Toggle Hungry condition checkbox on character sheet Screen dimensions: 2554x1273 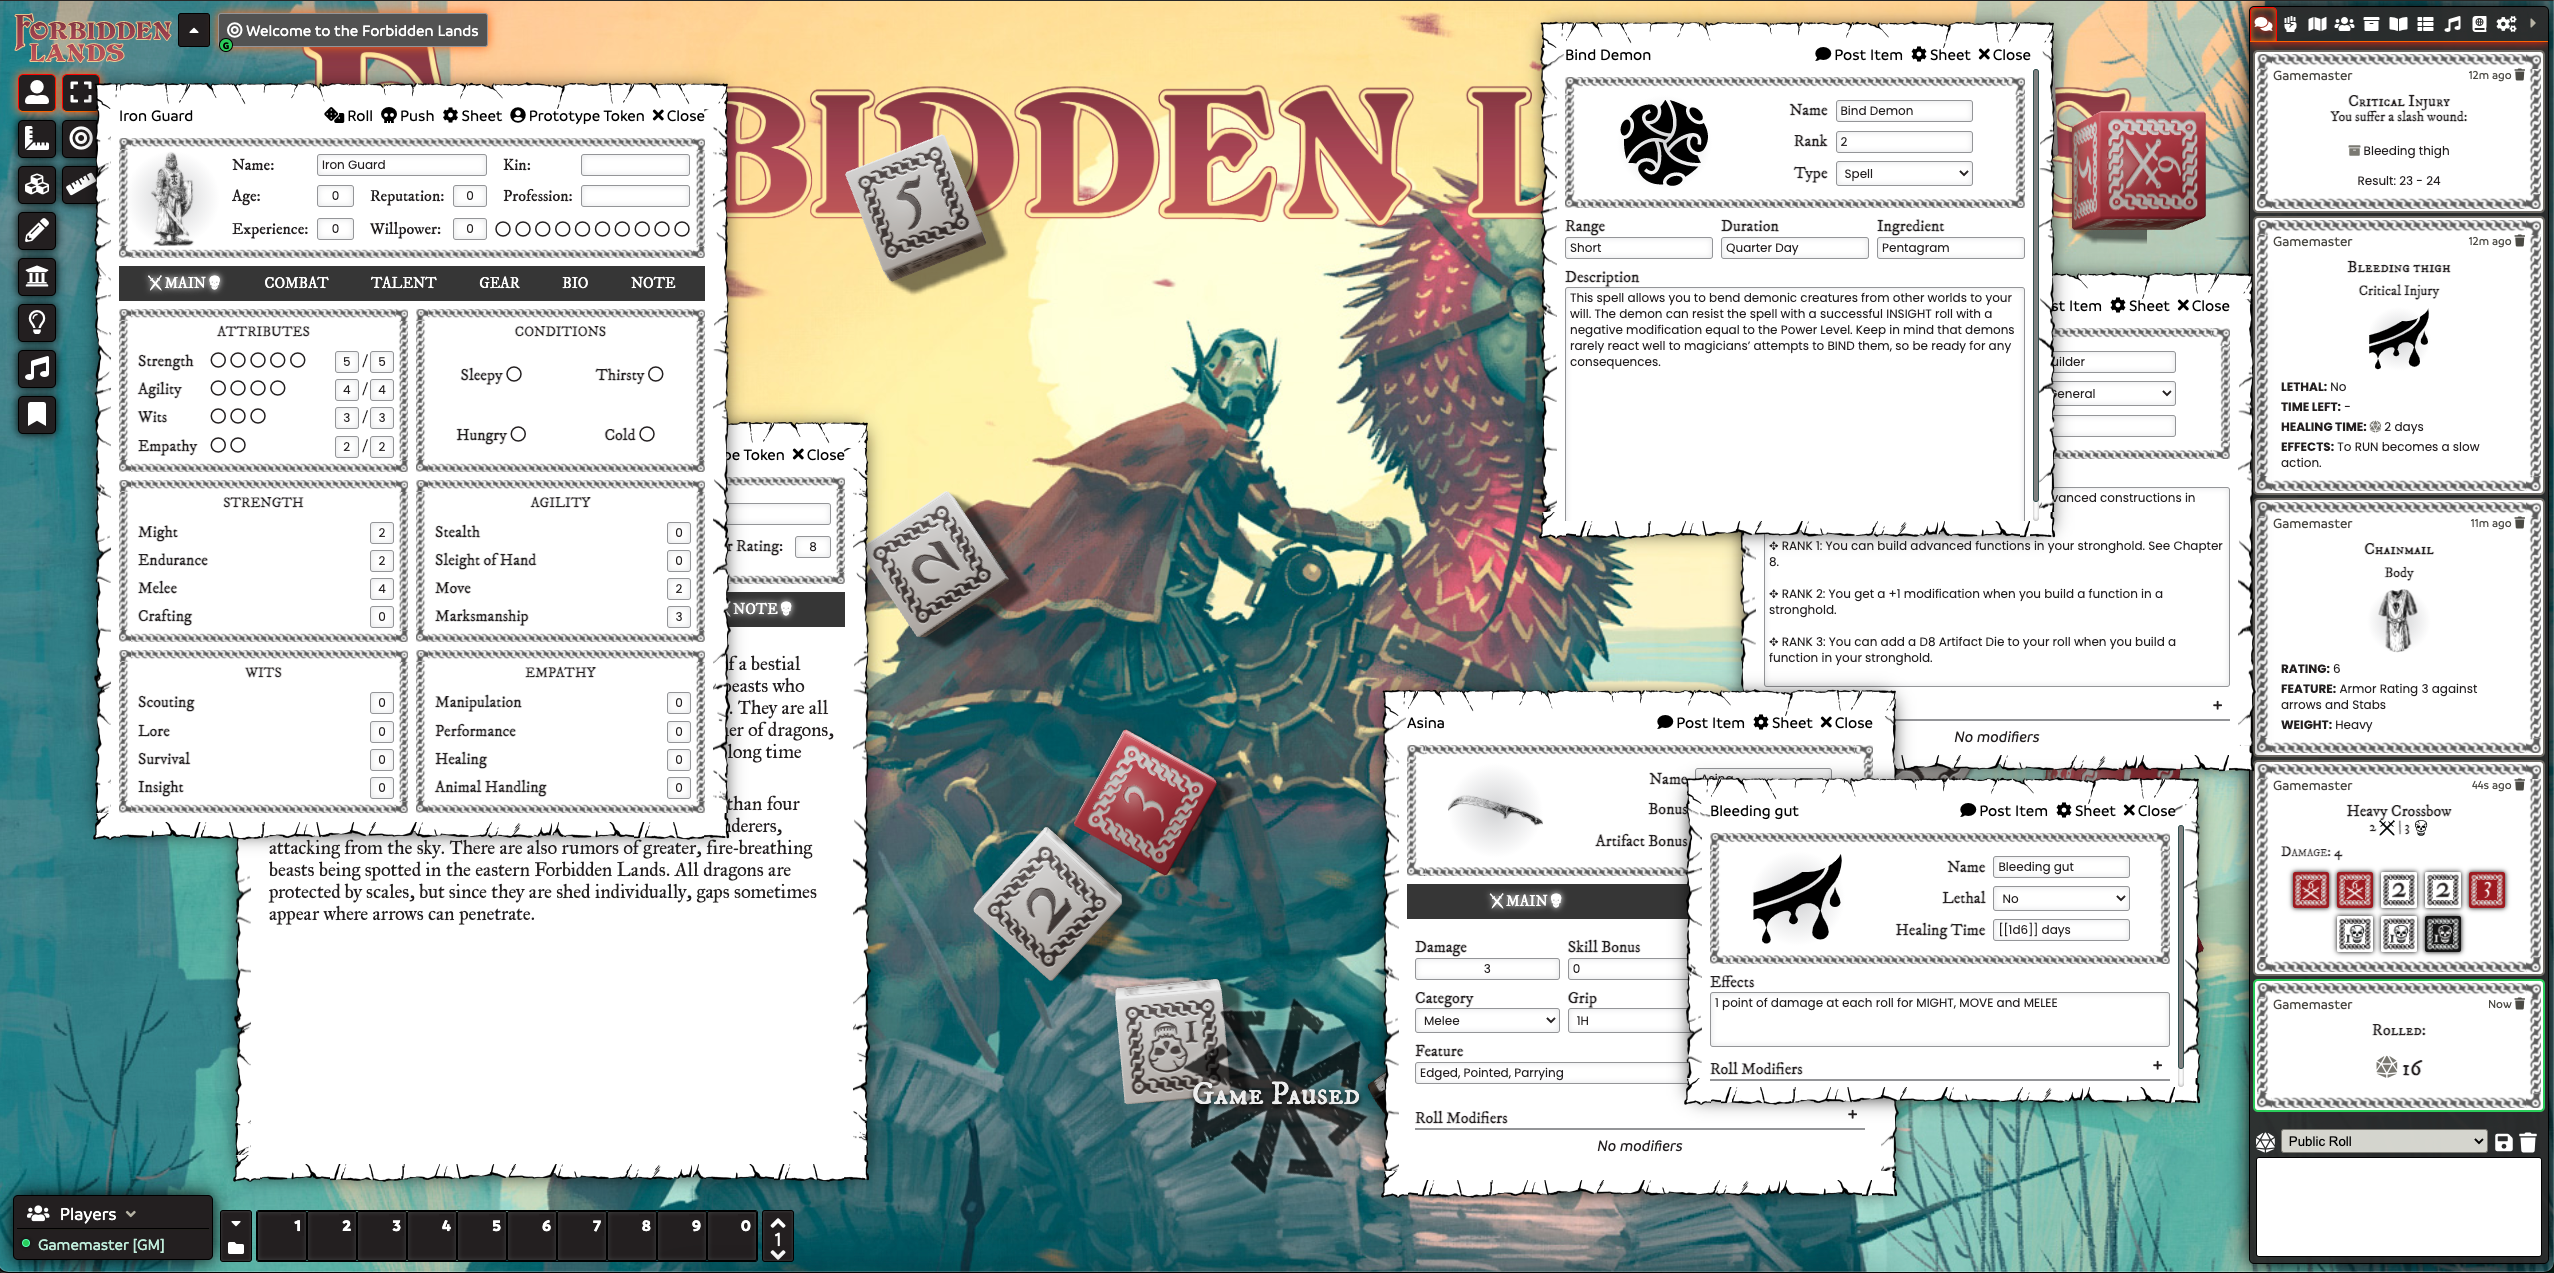pyautogui.click(x=518, y=436)
